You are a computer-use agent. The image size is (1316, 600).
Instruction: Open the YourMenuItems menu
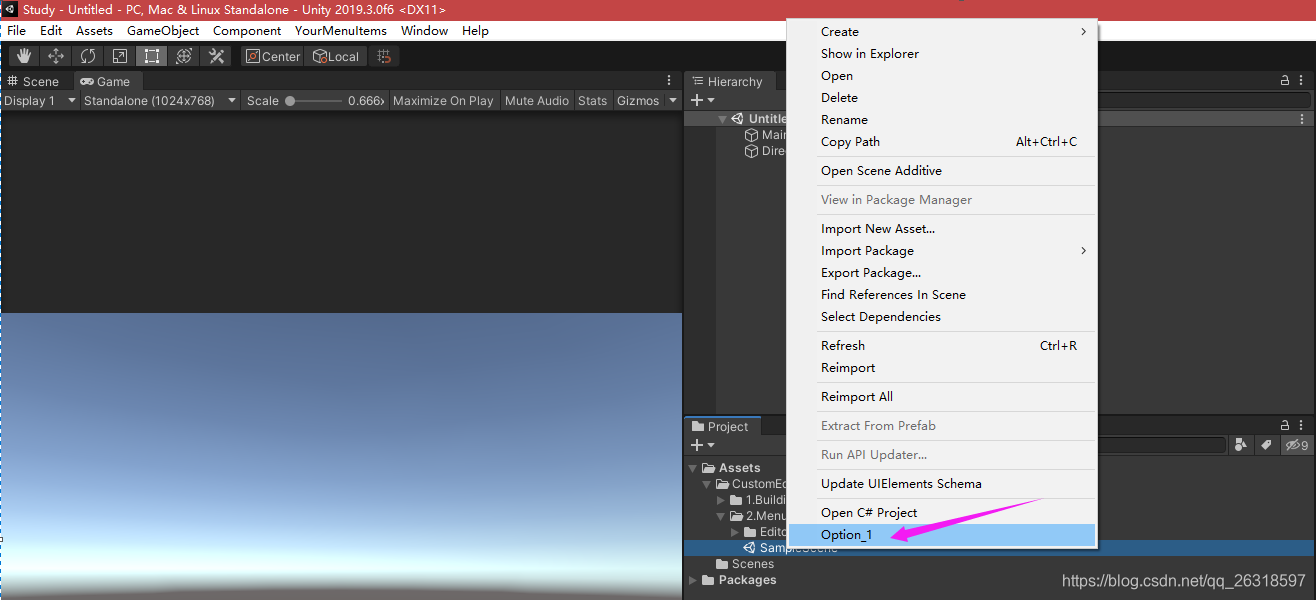[x=340, y=31]
